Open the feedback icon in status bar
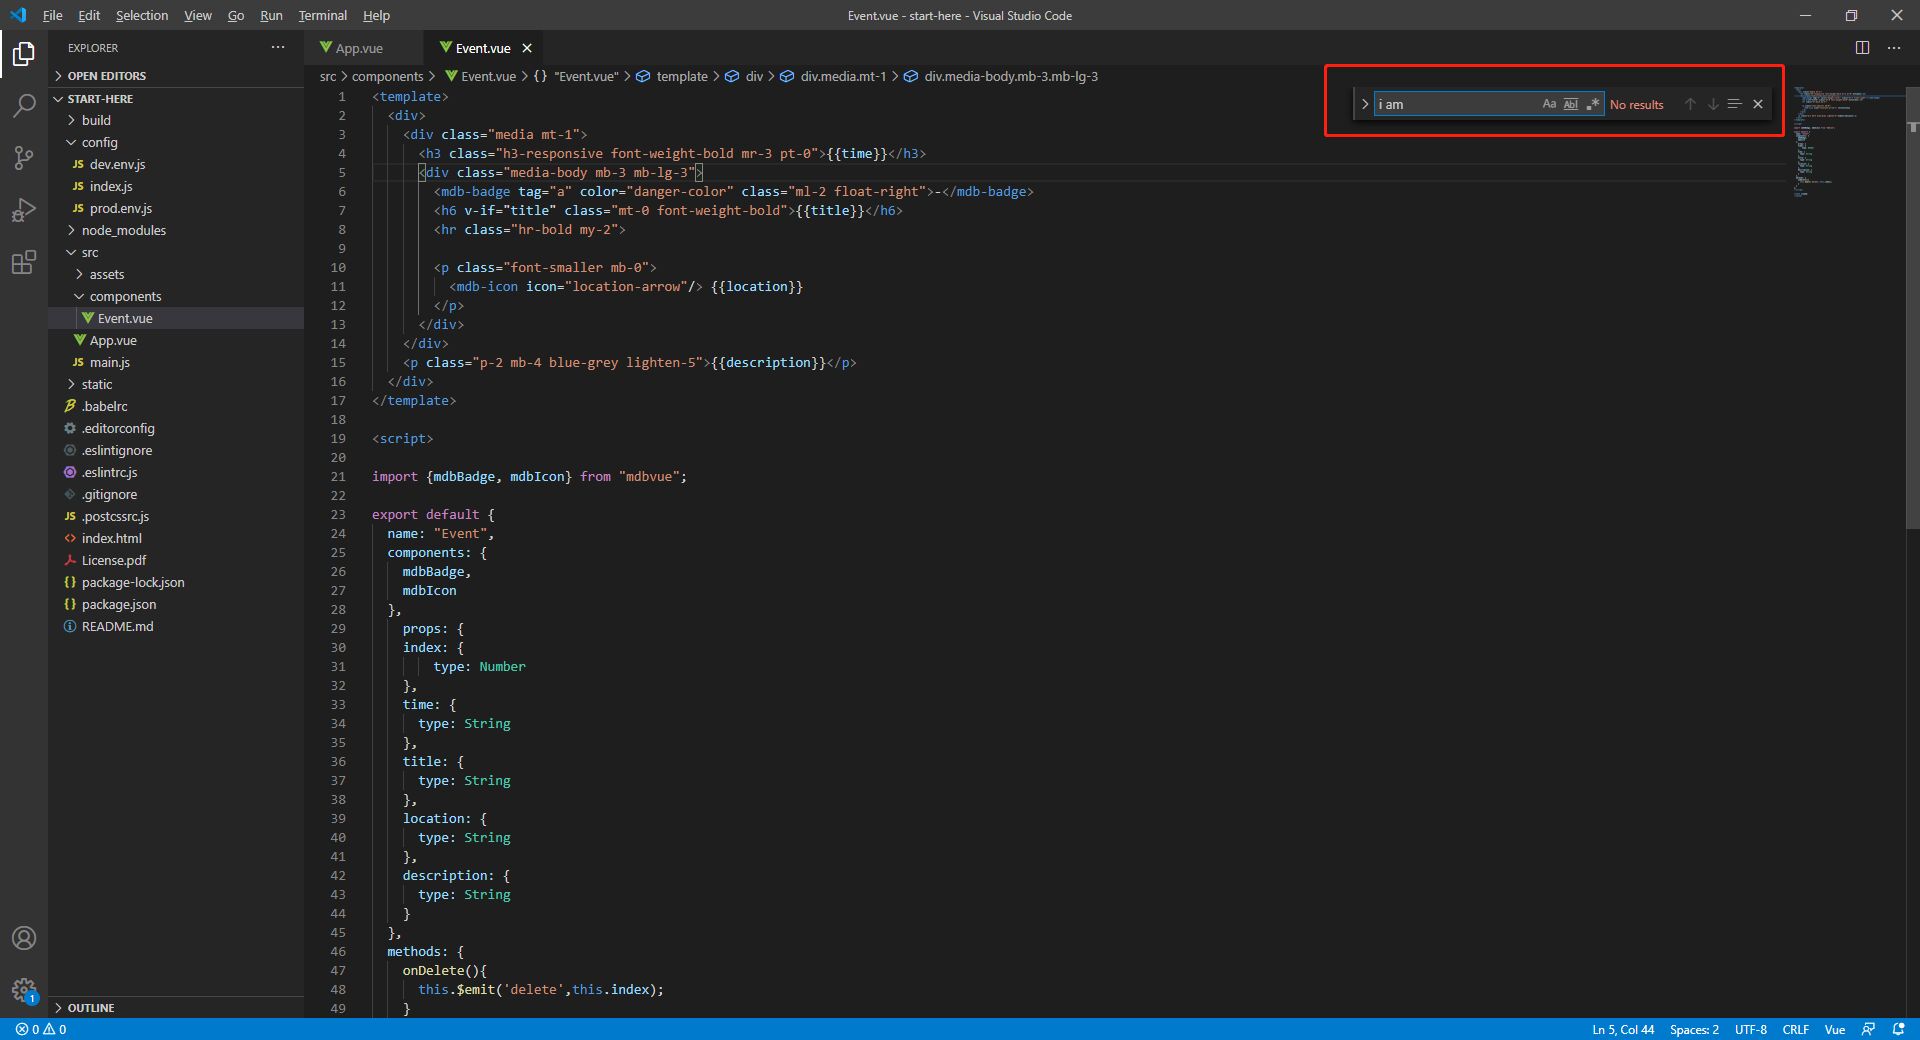 coord(1868,1029)
